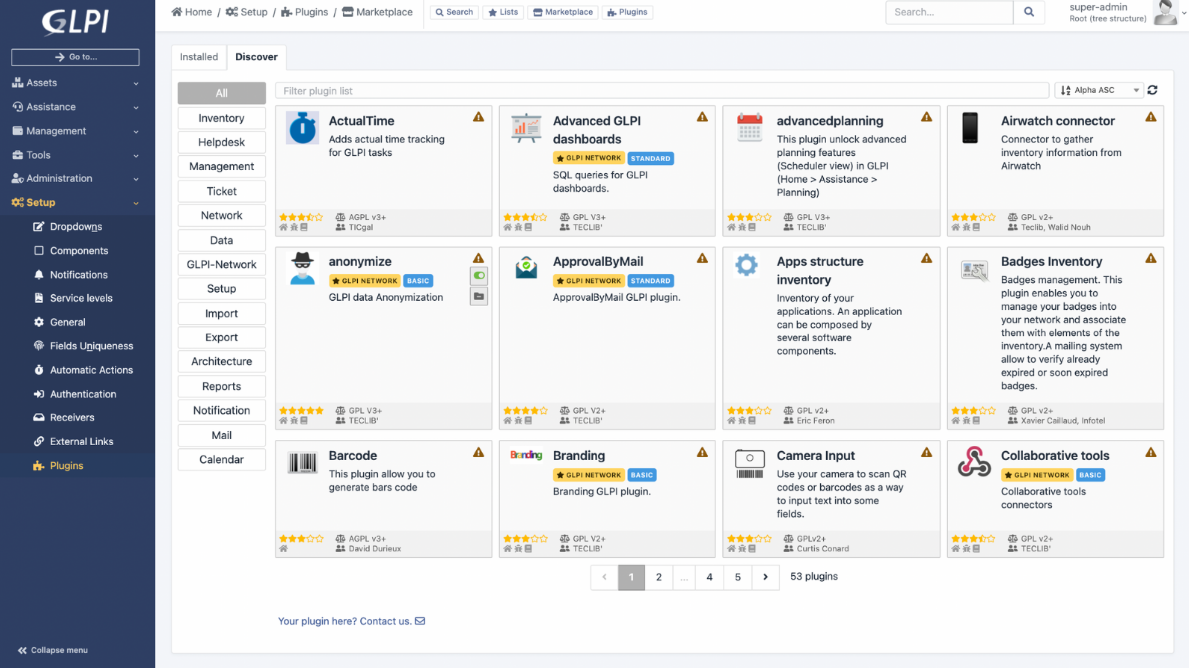Collapse the sidebar with Collapse menu

pos(53,650)
